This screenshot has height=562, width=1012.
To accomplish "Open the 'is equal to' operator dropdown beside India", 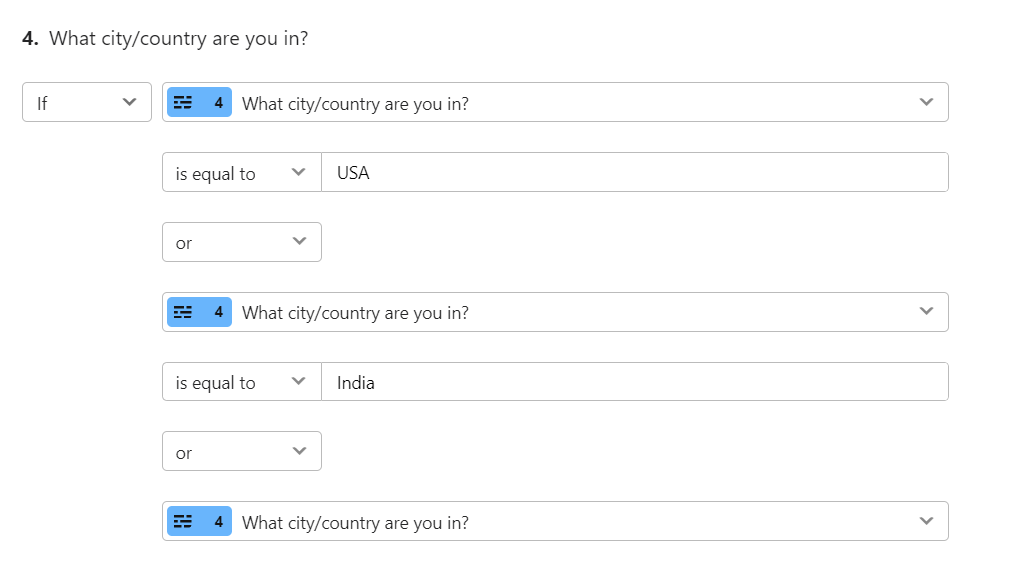I will tap(242, 381).
